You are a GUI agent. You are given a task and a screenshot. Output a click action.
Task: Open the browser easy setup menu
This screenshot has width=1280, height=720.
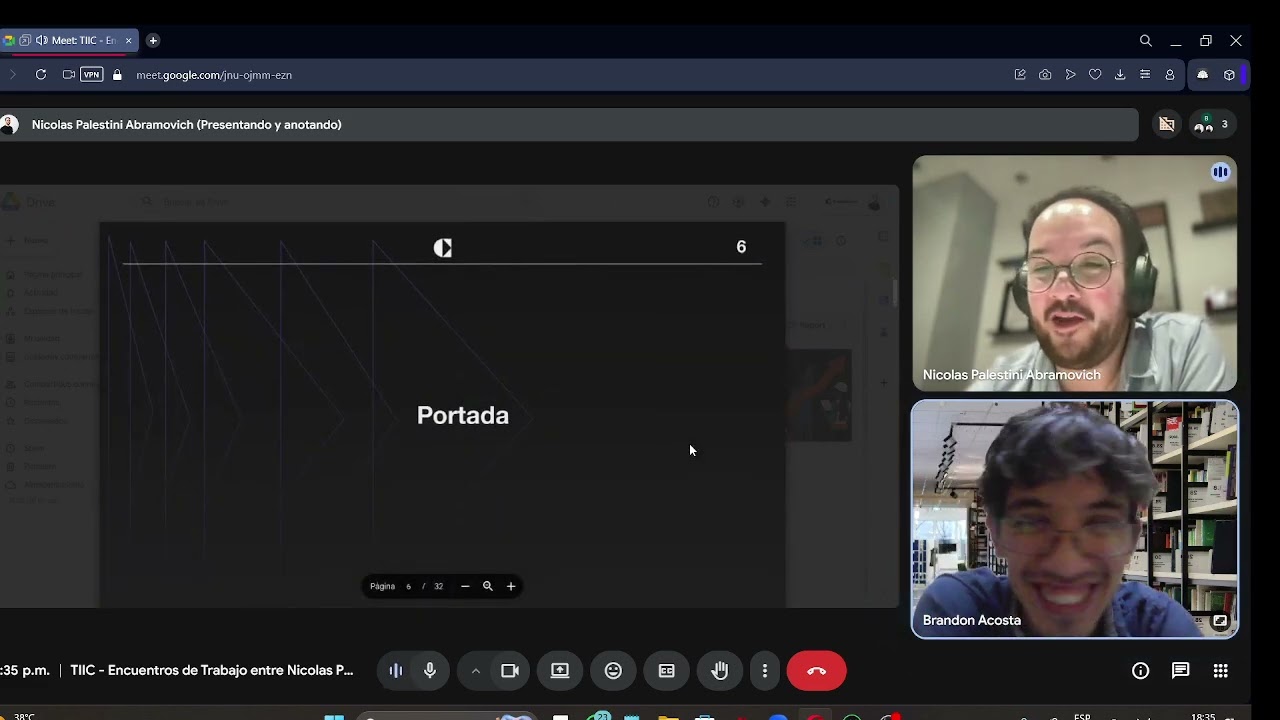(x=1145, y=75)
